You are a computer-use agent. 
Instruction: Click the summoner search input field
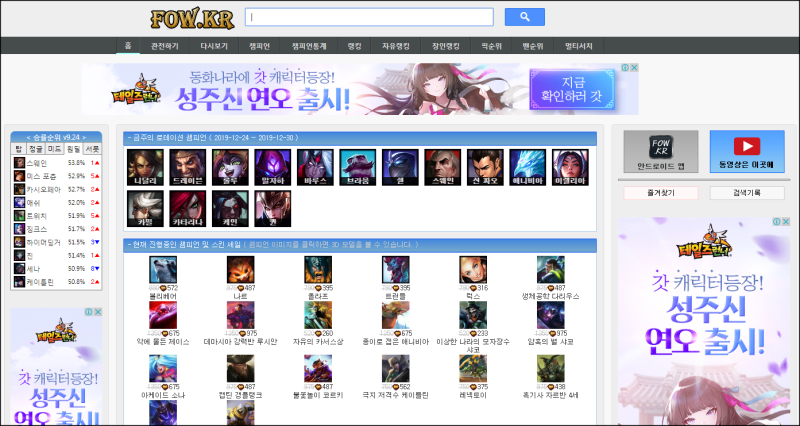[369, 17]
